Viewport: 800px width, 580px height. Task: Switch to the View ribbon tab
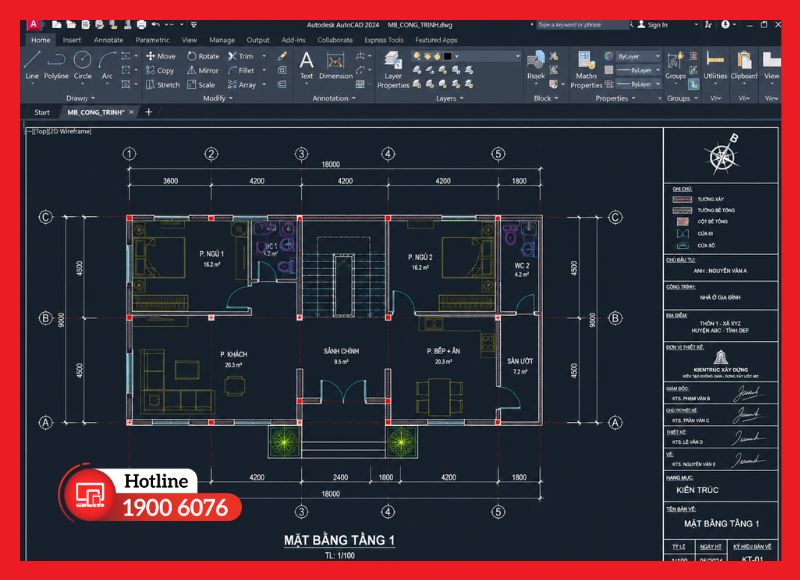click(x=189, y=40)
